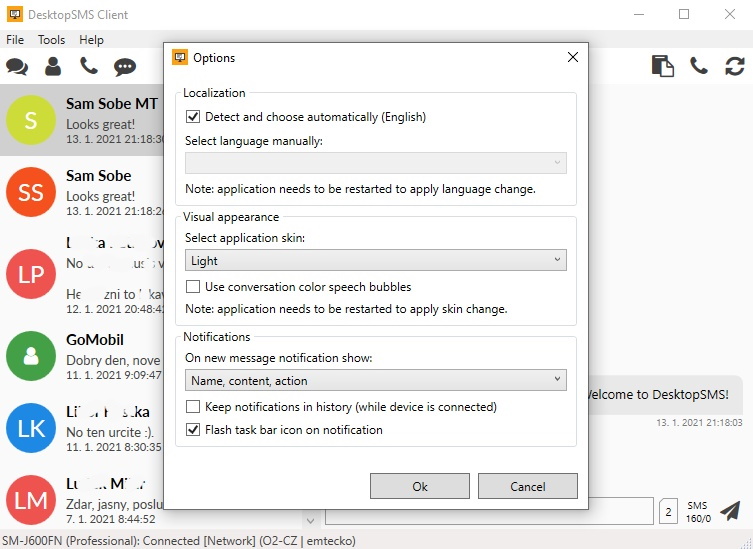
Task: Open the Help menu
Action: (91, 40)
